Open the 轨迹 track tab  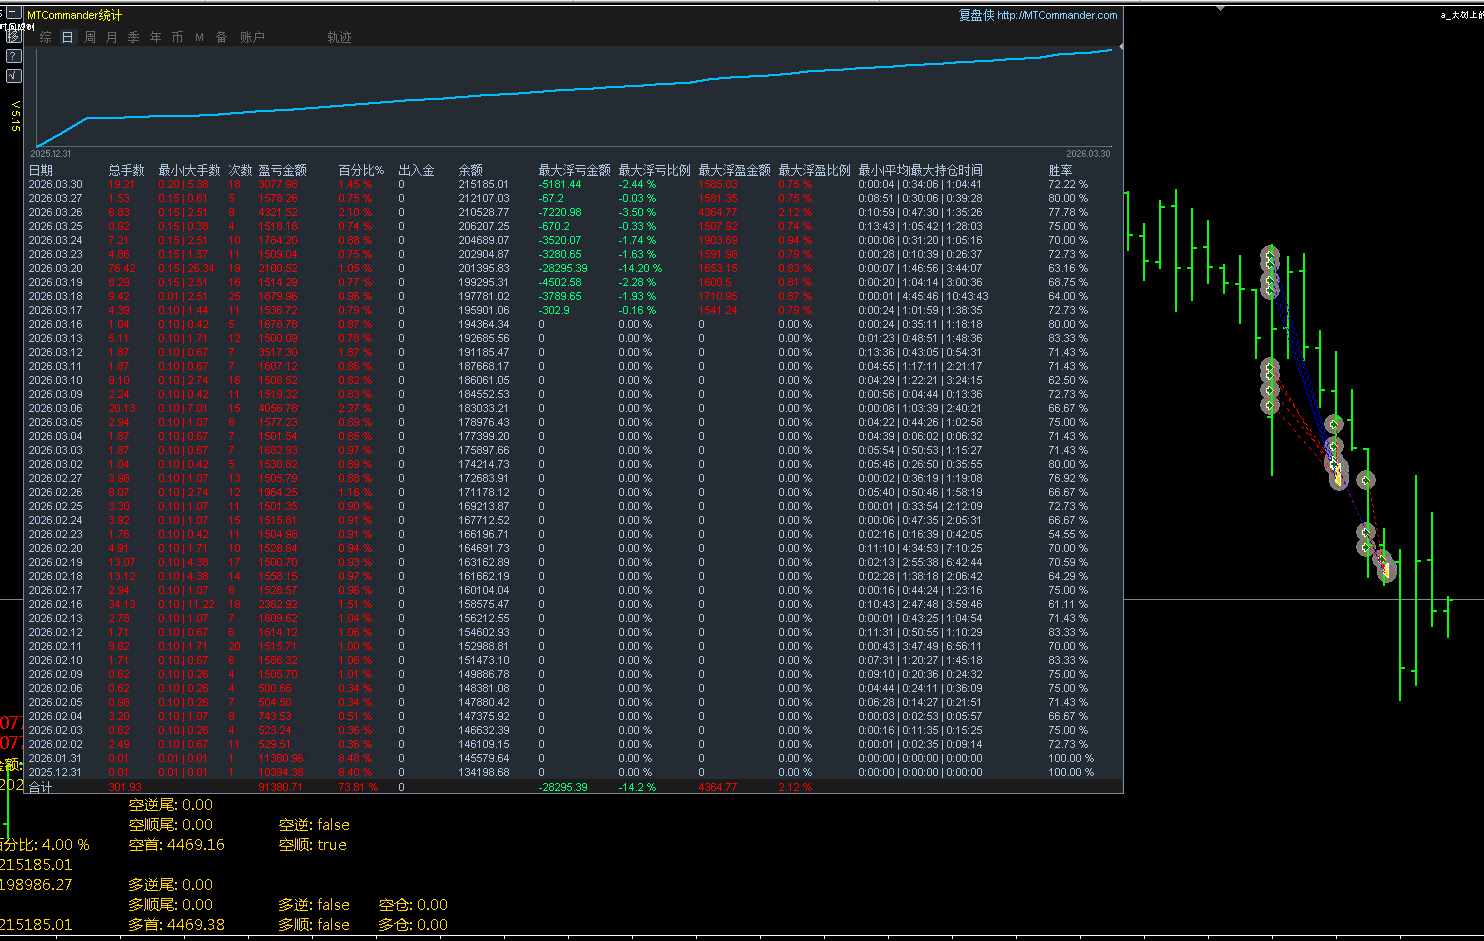pyautogui.click(x=340, y=37)
